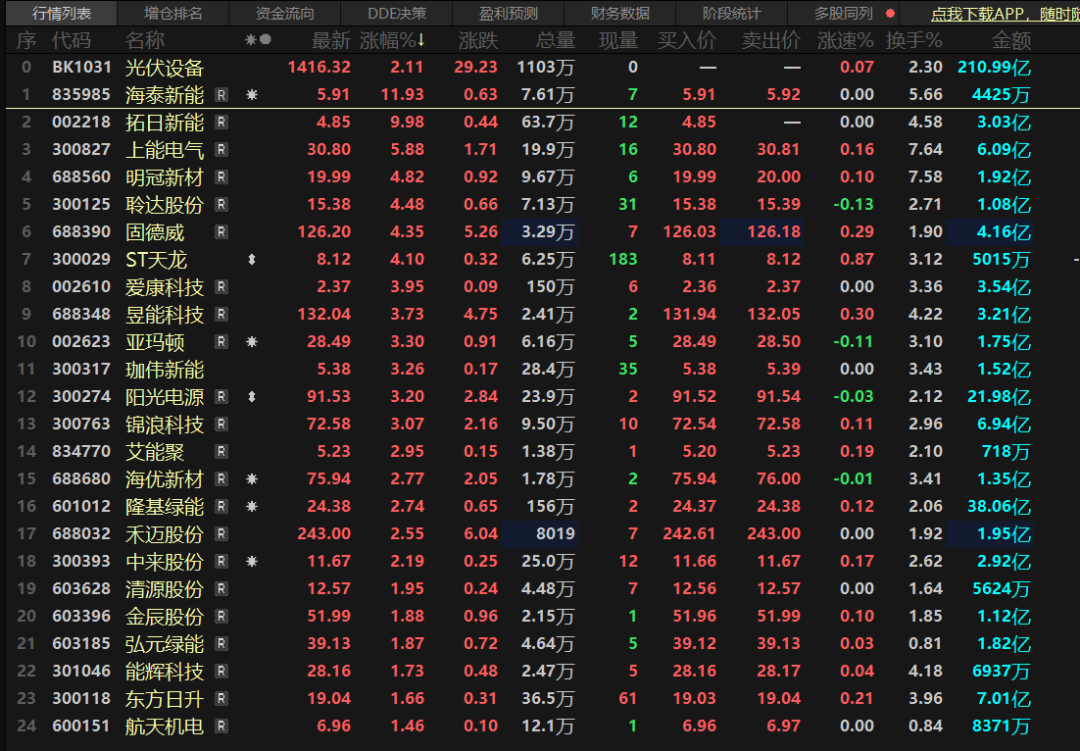The image size is (1080, 751).
Task: Select stock code 601012
Action: [x=81, y=506]
